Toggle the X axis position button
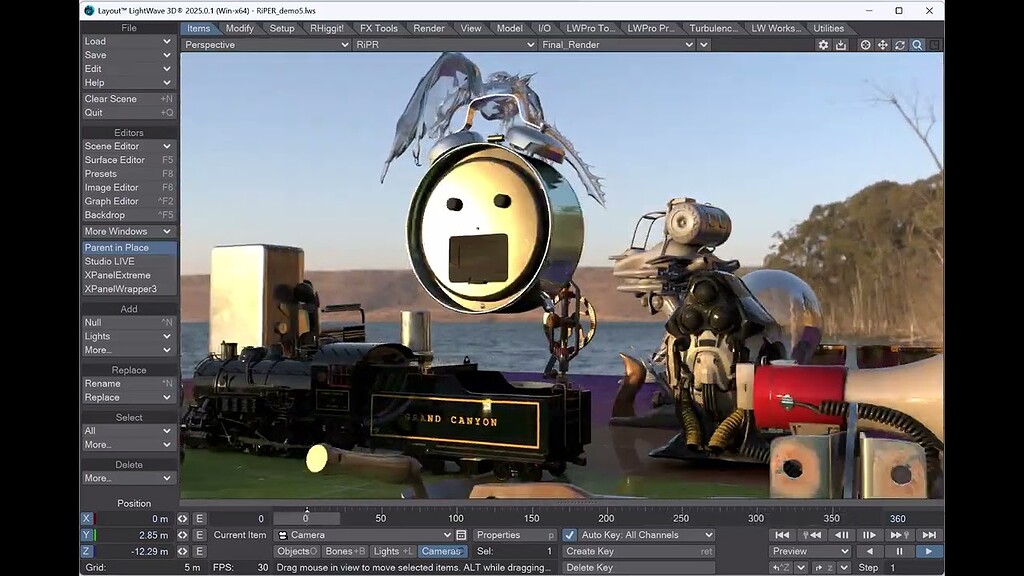1024x576 pixels. tap(87, 519)
